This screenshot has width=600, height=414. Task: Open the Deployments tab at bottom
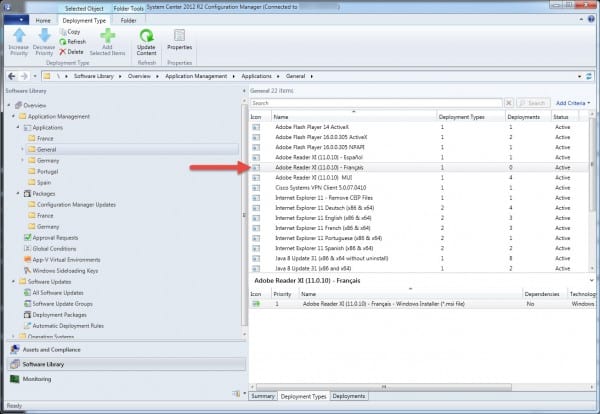(348, 396)
